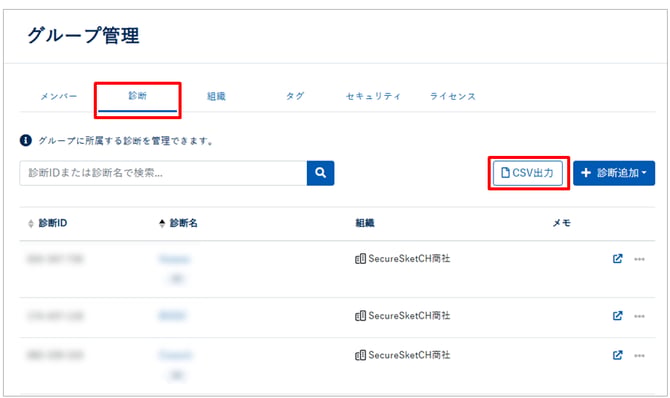
Task: Click the info icon beside the group description
Action: click(x=26, y=140)
